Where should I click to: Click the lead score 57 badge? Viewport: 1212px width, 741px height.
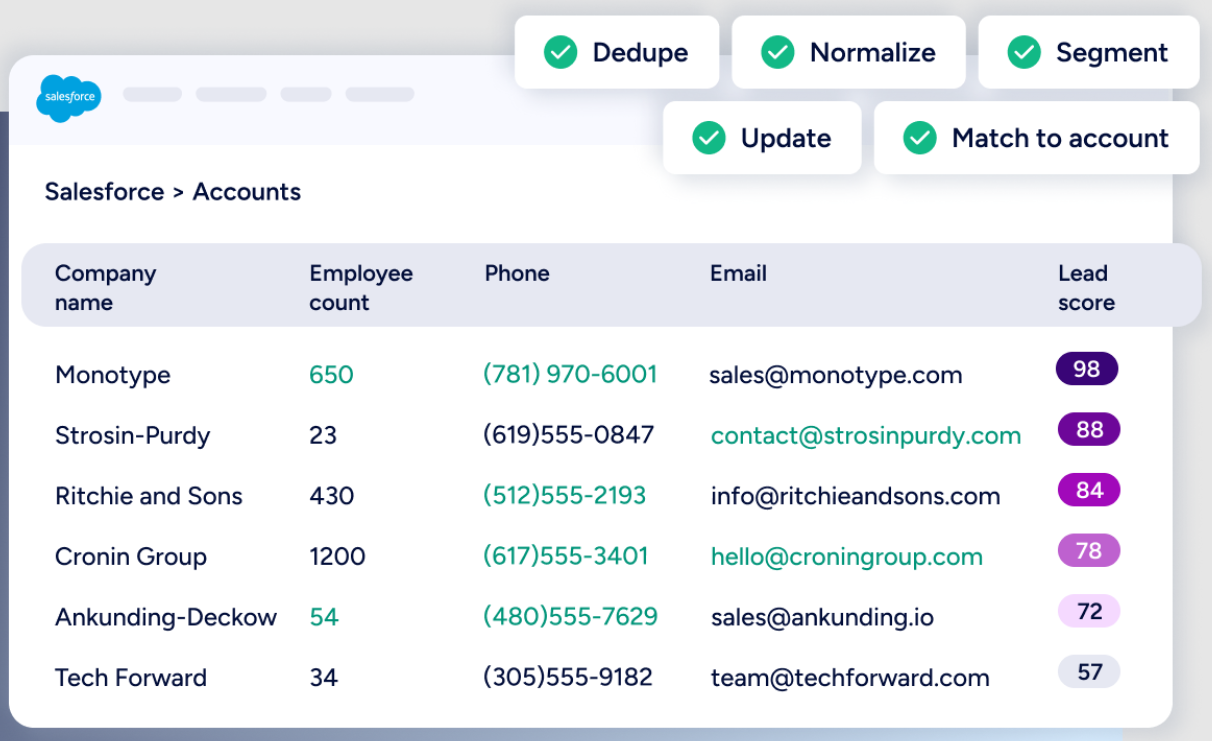[x=1089, y=671]
